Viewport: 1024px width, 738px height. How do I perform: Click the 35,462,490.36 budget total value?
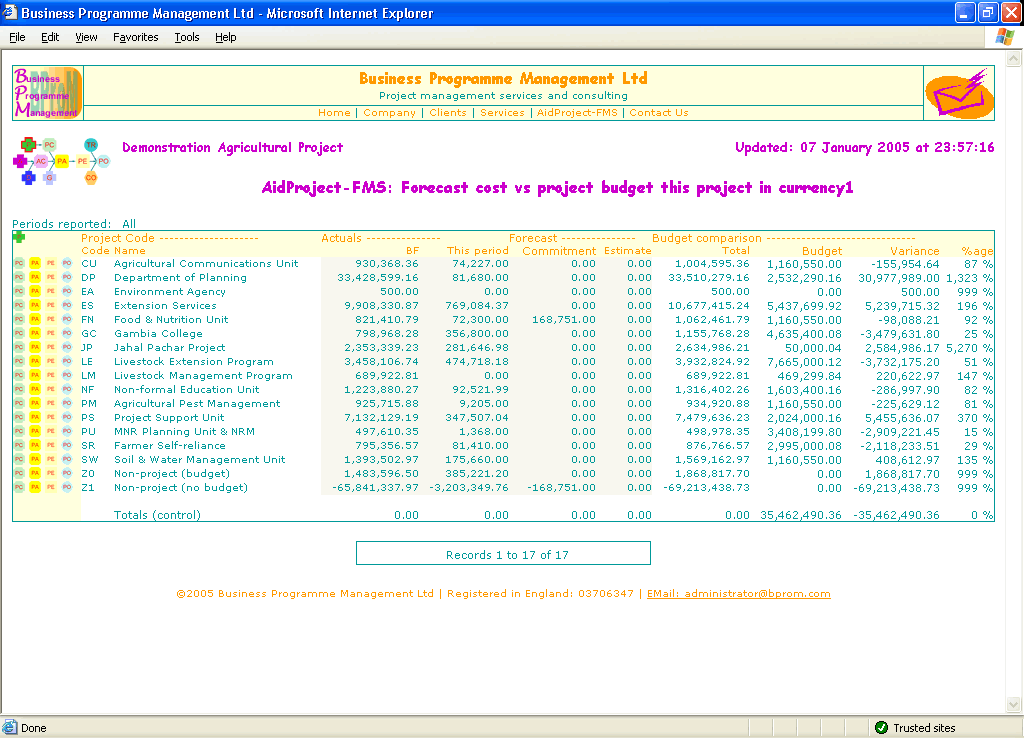(x=801, y=515)
